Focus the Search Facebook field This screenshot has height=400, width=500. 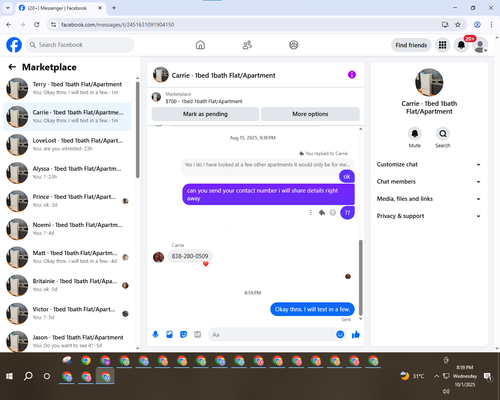coord(80,45)
